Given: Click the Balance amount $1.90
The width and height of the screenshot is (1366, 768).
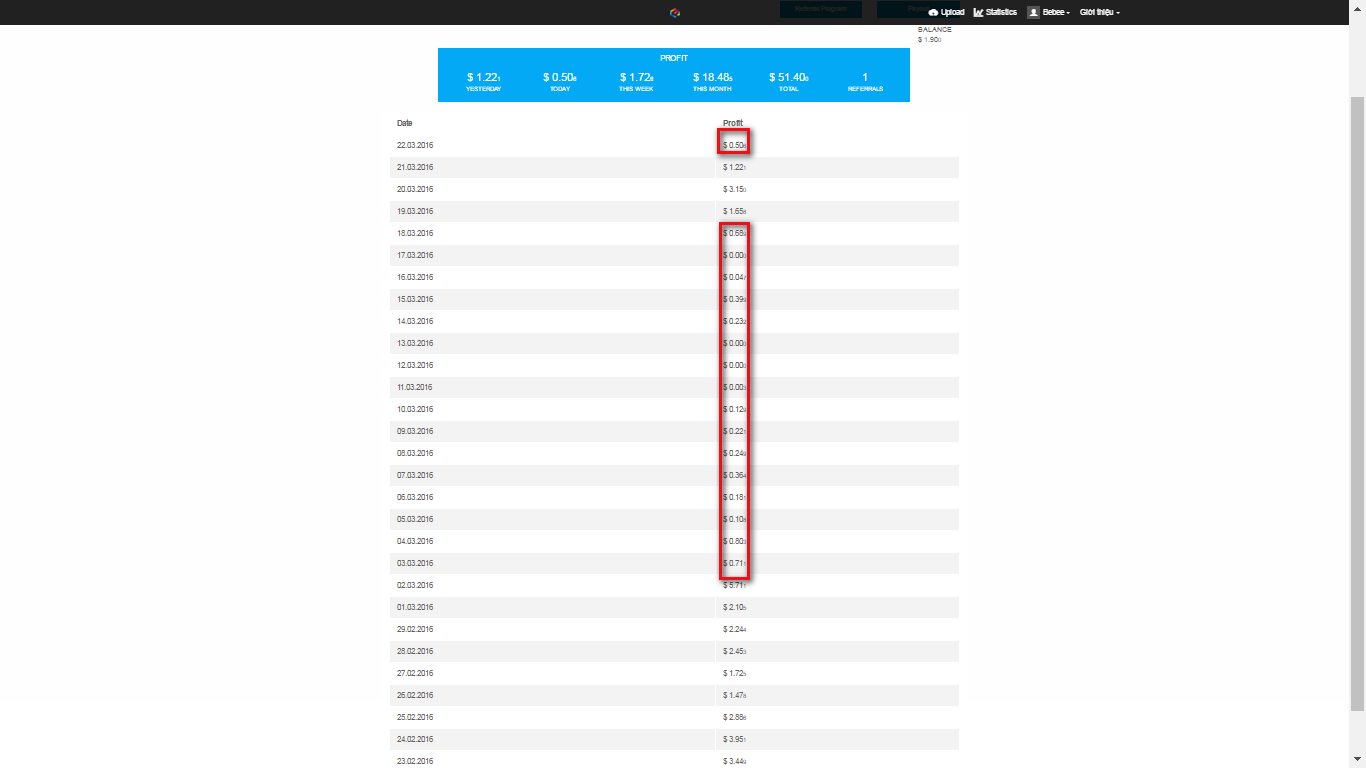Looking at the screenshot, I should coord(929,40).
